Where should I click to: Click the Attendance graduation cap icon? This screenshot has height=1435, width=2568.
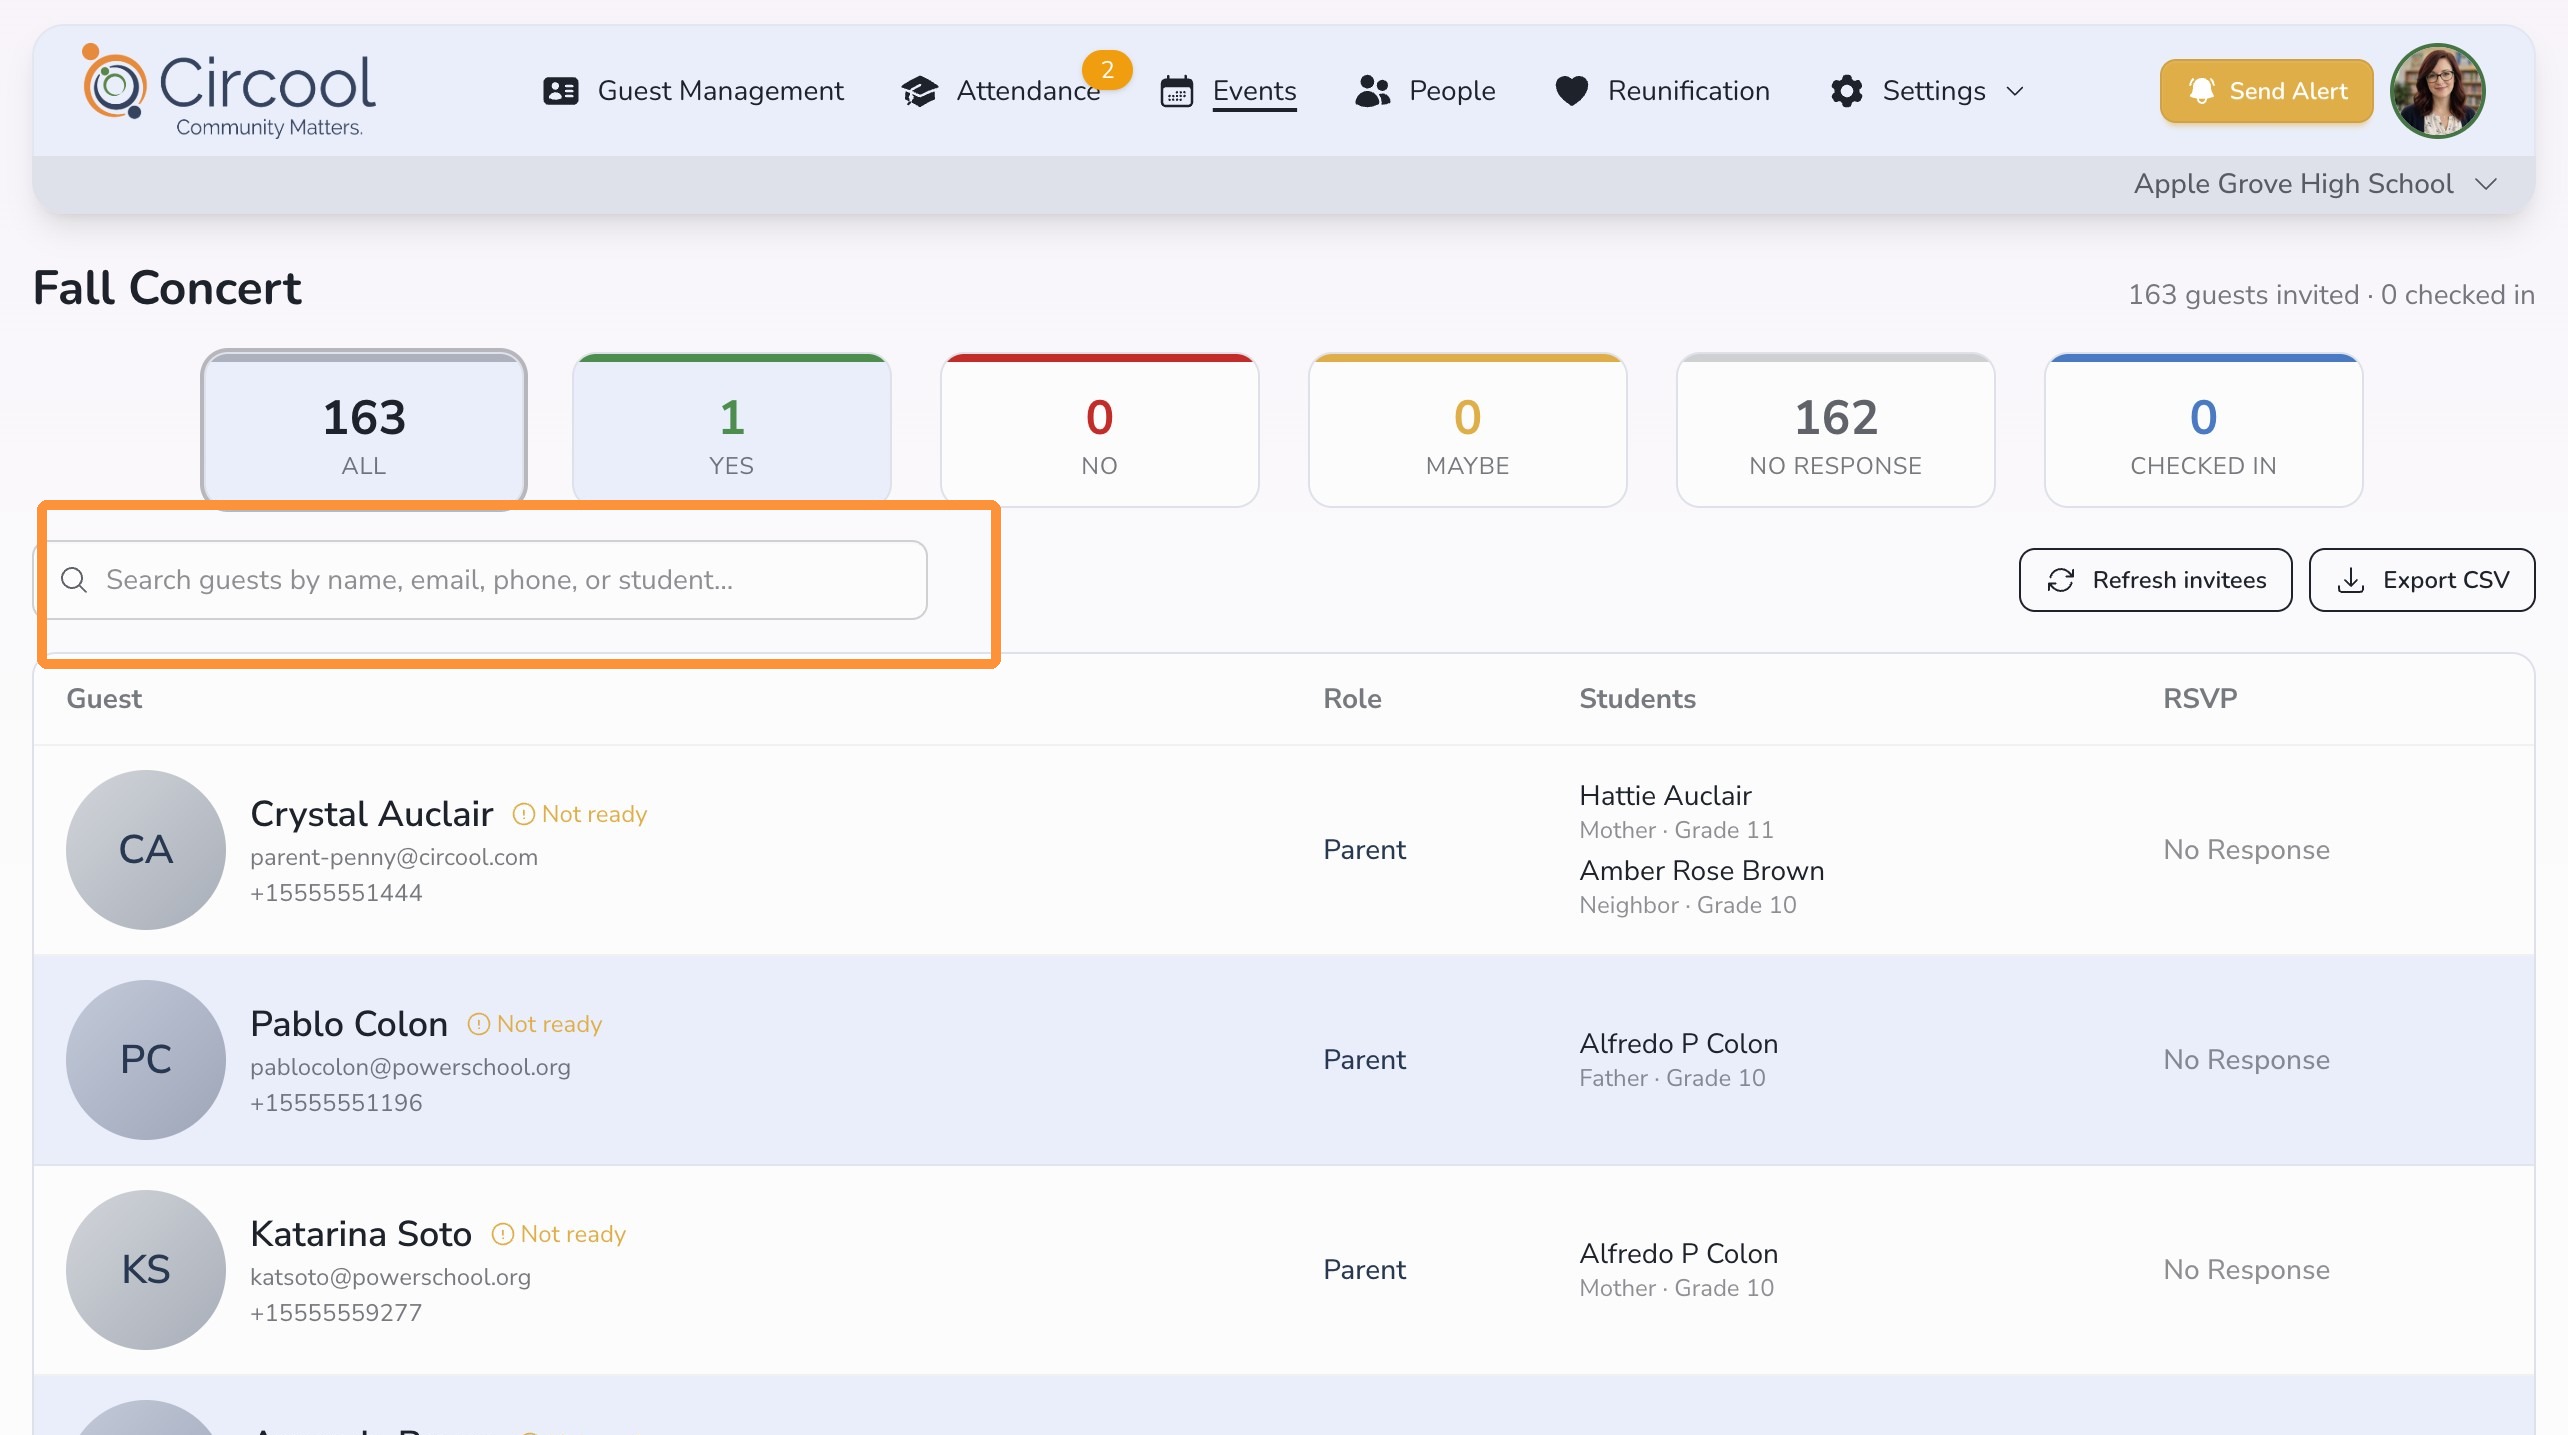coord(919,91)
